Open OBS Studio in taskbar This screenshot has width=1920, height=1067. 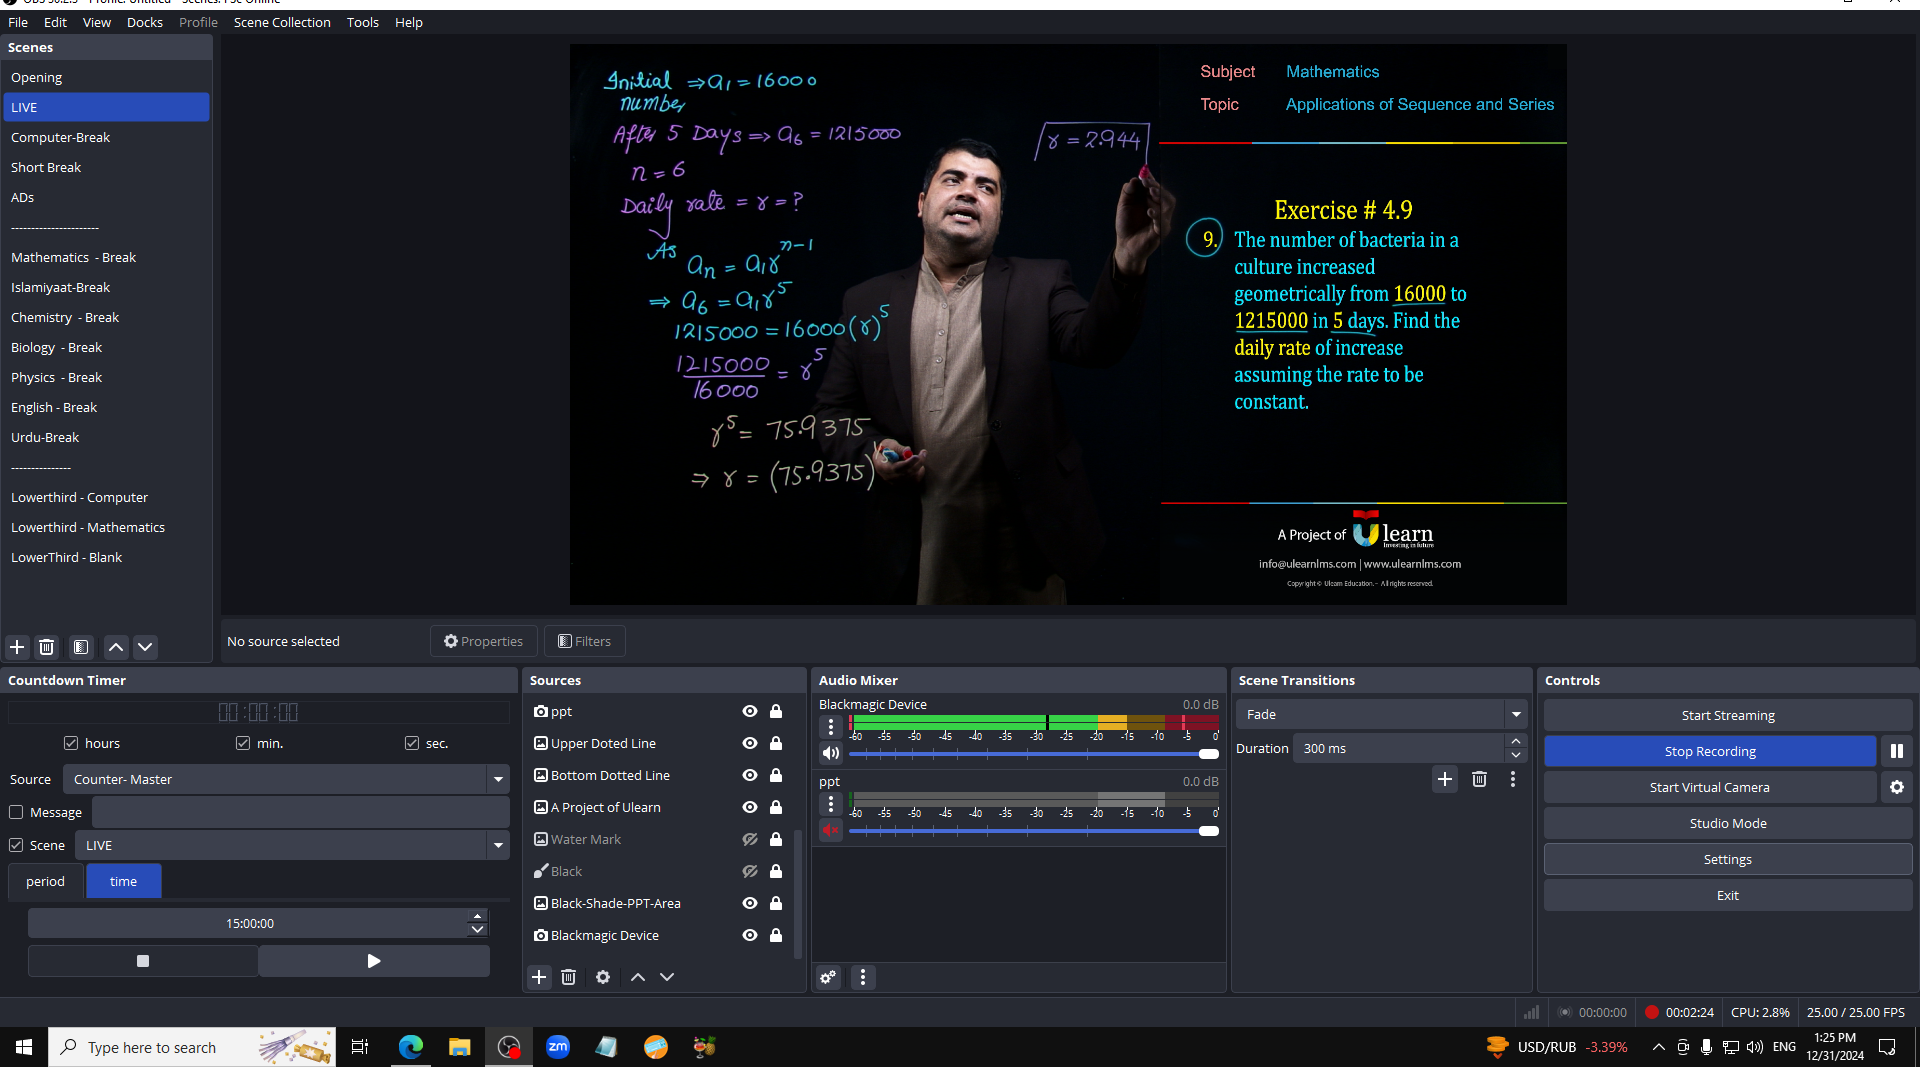coord(509,1047)
